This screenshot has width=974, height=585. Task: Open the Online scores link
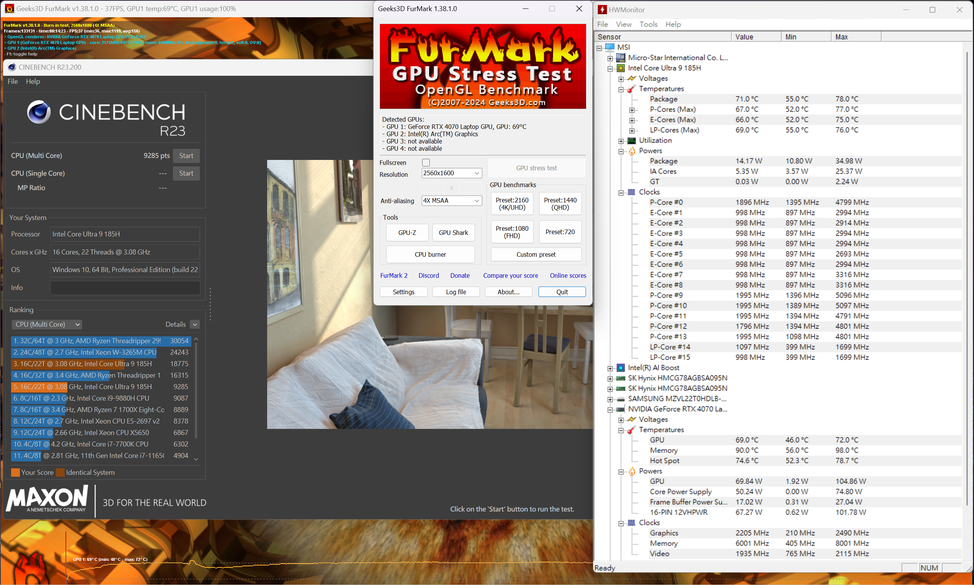568,276
